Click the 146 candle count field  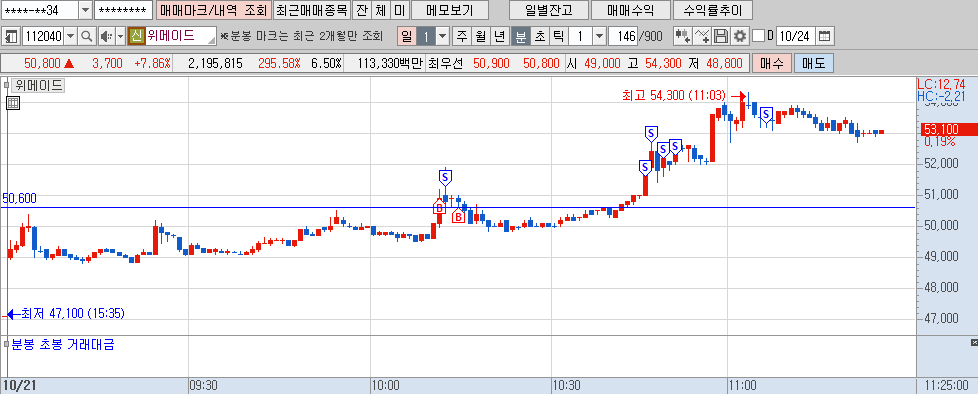pos(622,36)
